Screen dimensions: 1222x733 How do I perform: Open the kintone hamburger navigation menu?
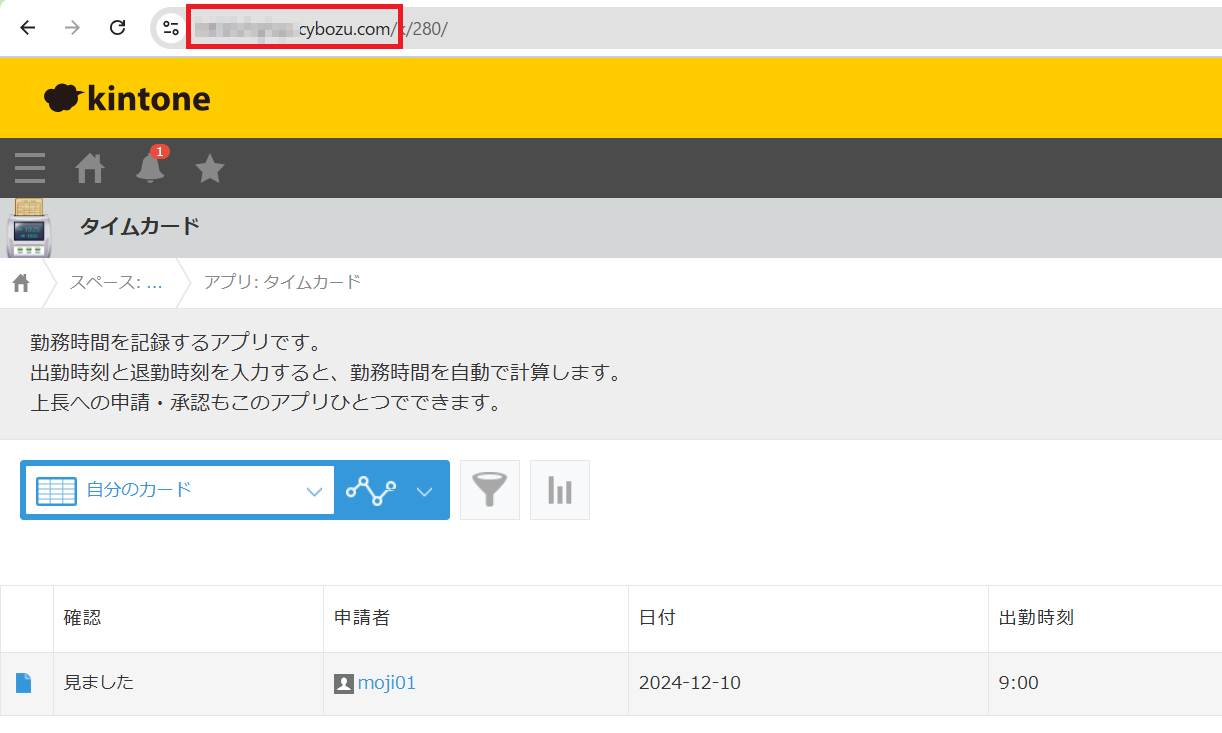[29, 167]
